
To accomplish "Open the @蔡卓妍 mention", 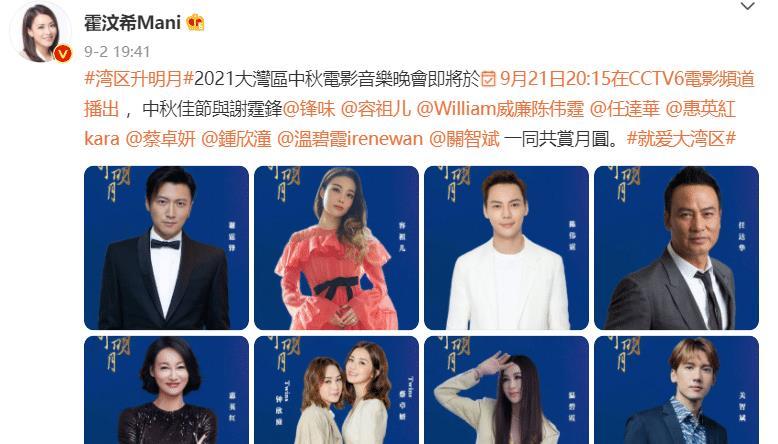I will [160, 138].
